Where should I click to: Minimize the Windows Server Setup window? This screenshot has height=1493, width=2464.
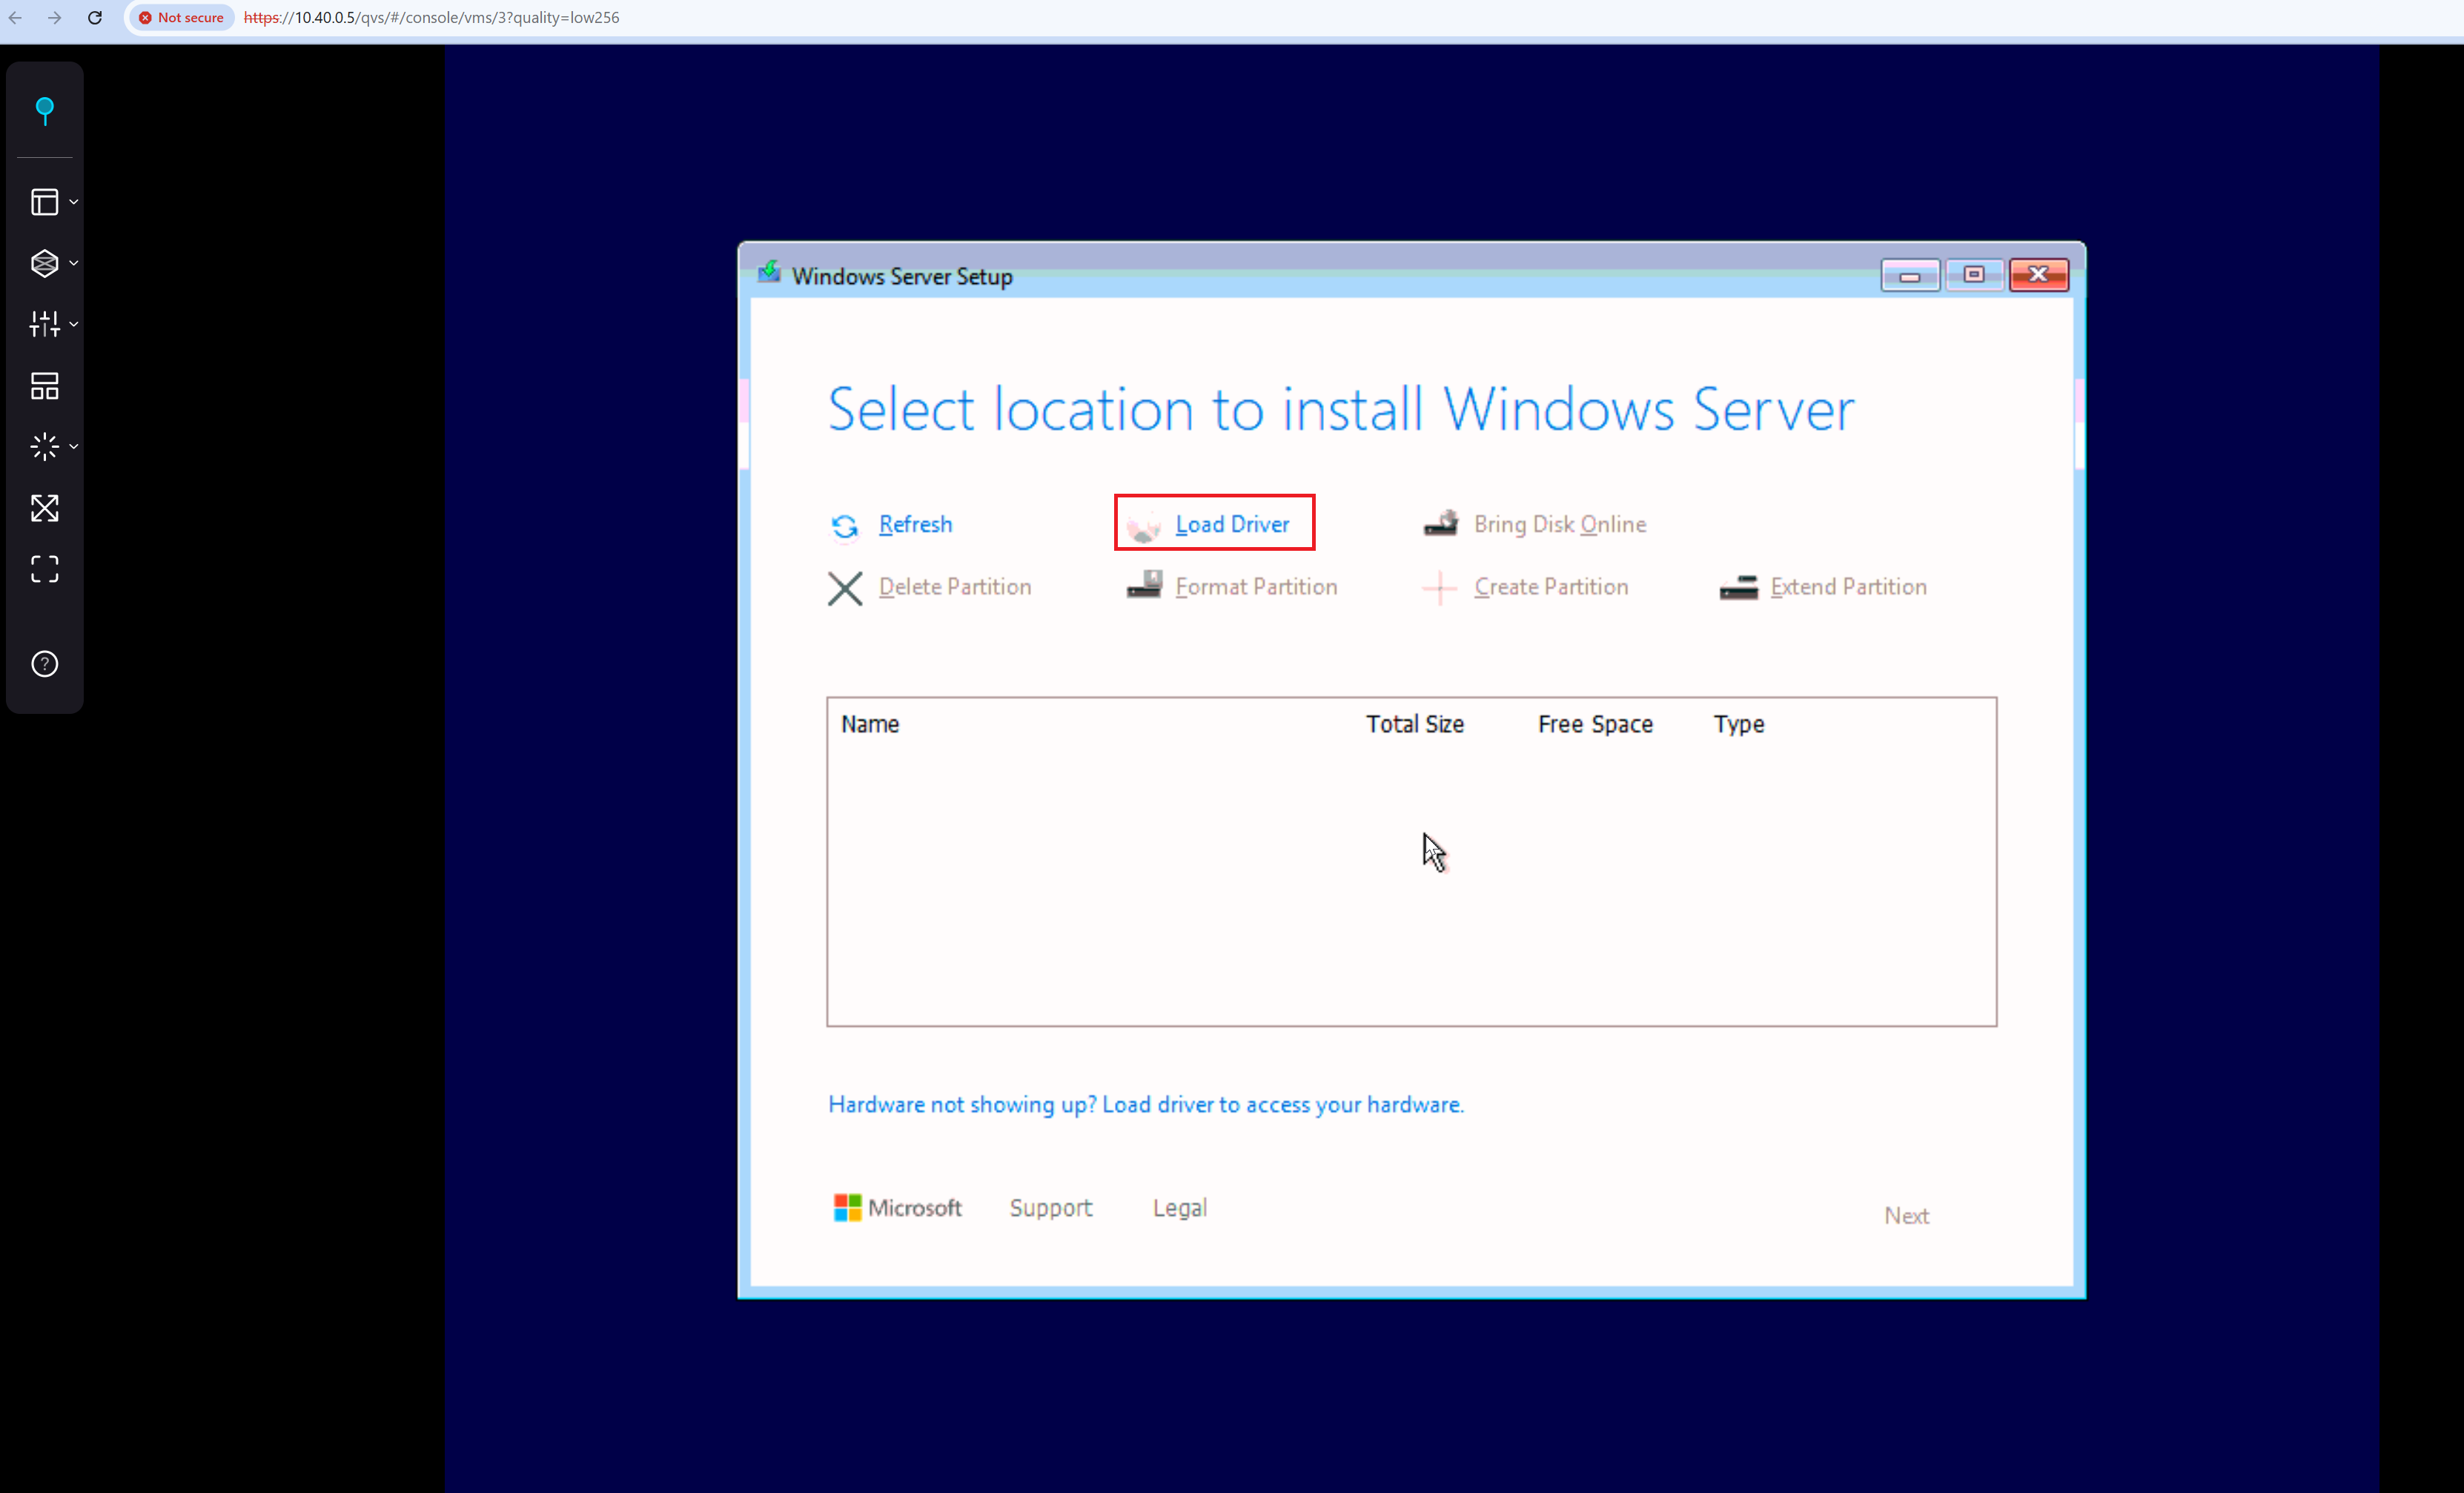[1910, 275]
